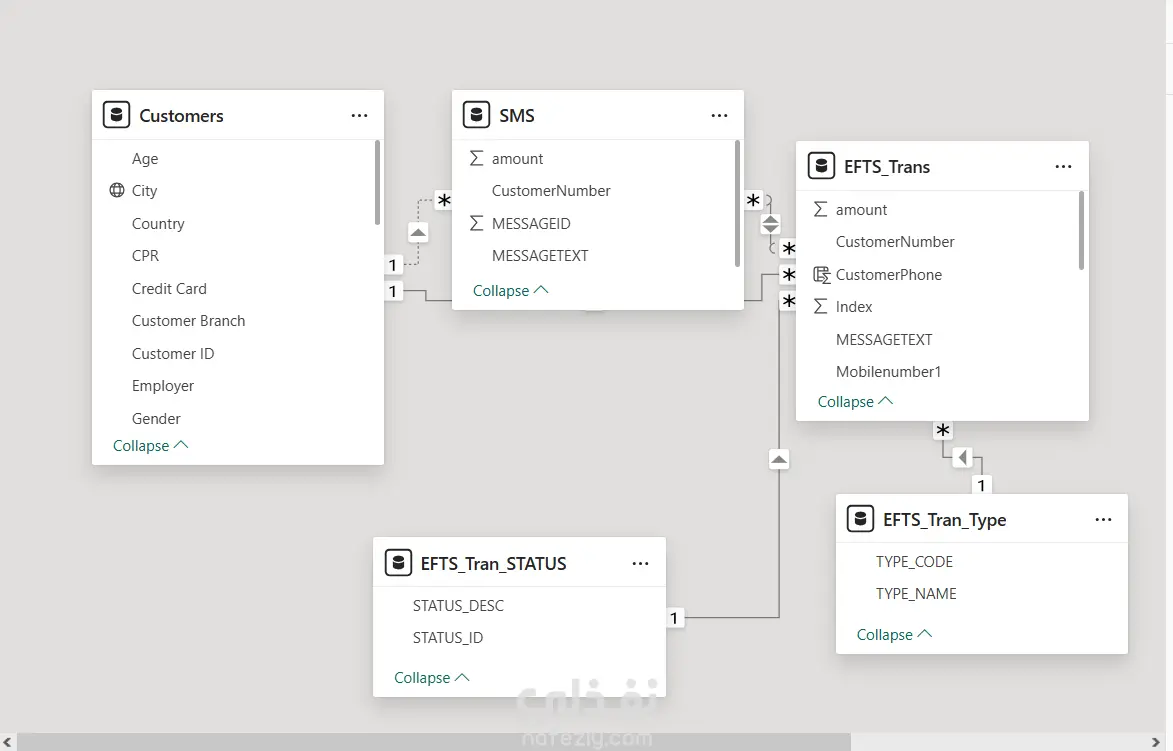This screenshot has width=1173, height=751.
Task: Collapse the EFTS_Tran_STATUS table
Action: [431, 678]
